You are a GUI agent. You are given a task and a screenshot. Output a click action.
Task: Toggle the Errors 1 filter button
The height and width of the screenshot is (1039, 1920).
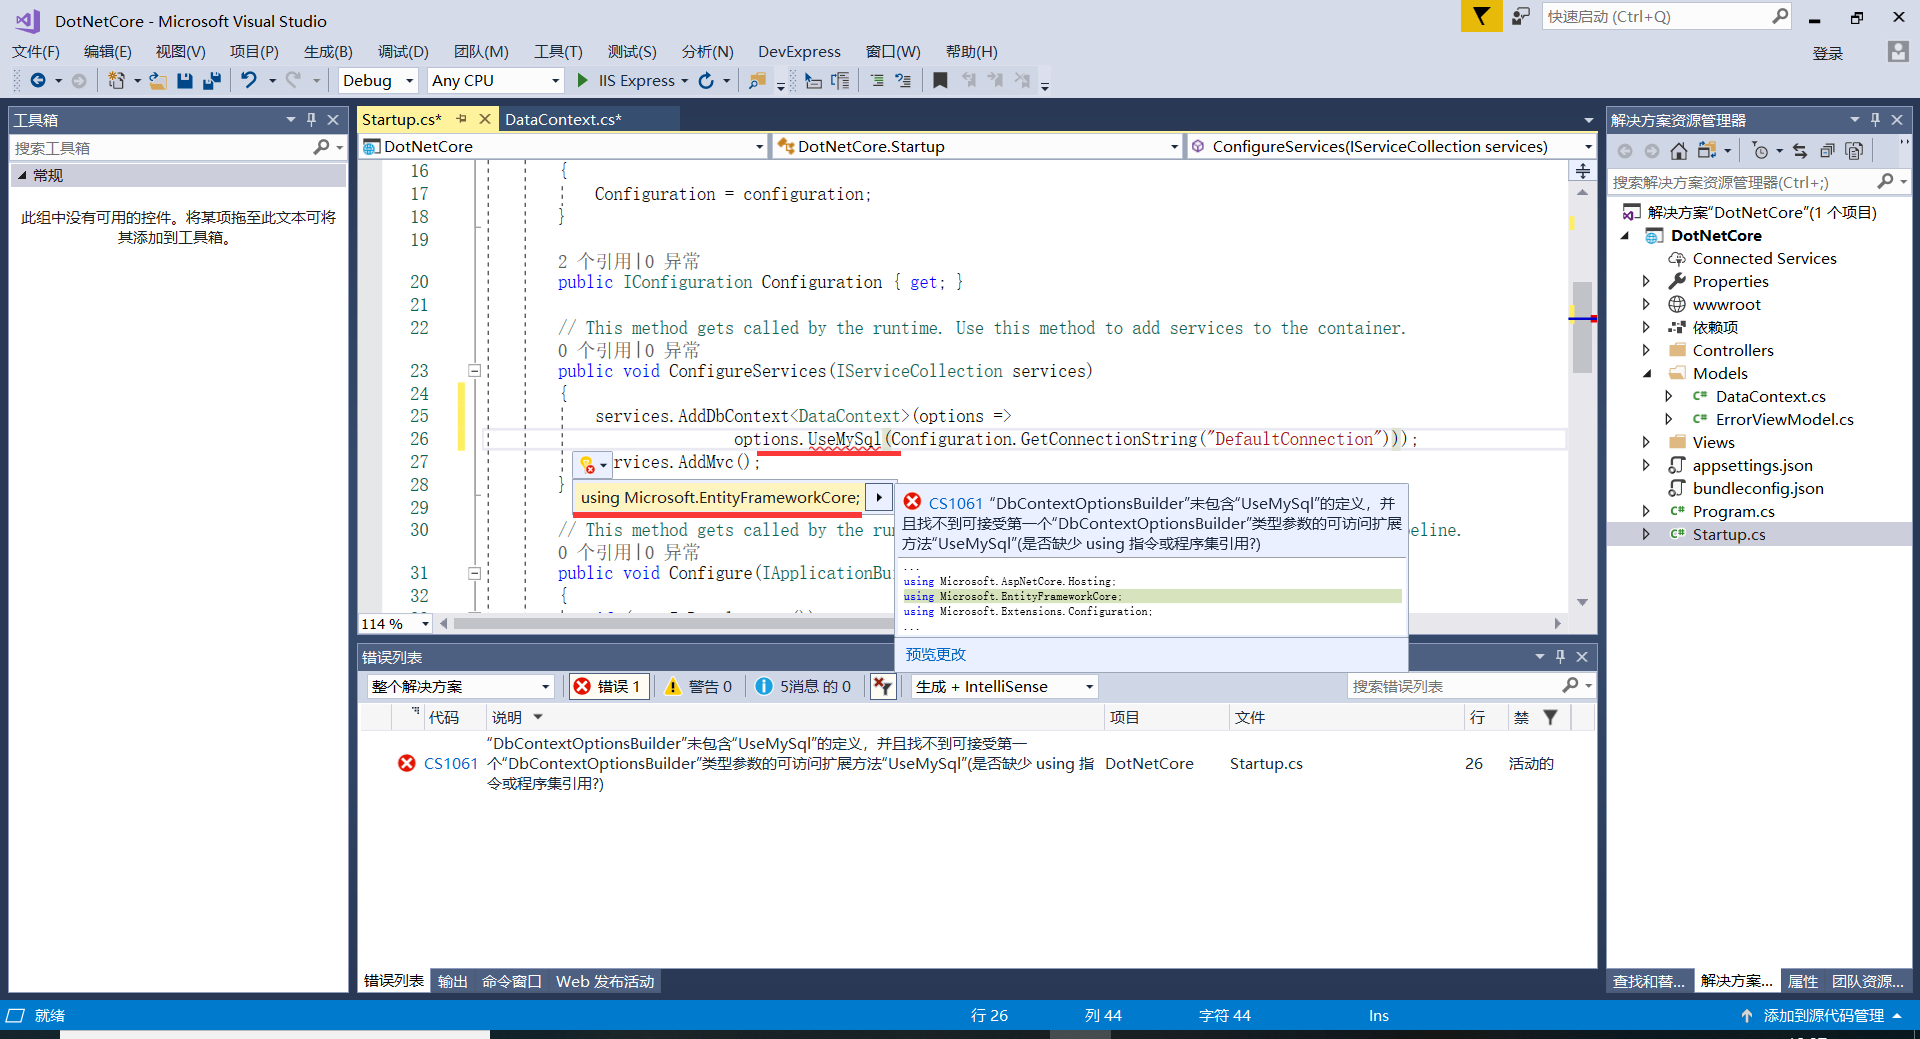coord(608,686)
